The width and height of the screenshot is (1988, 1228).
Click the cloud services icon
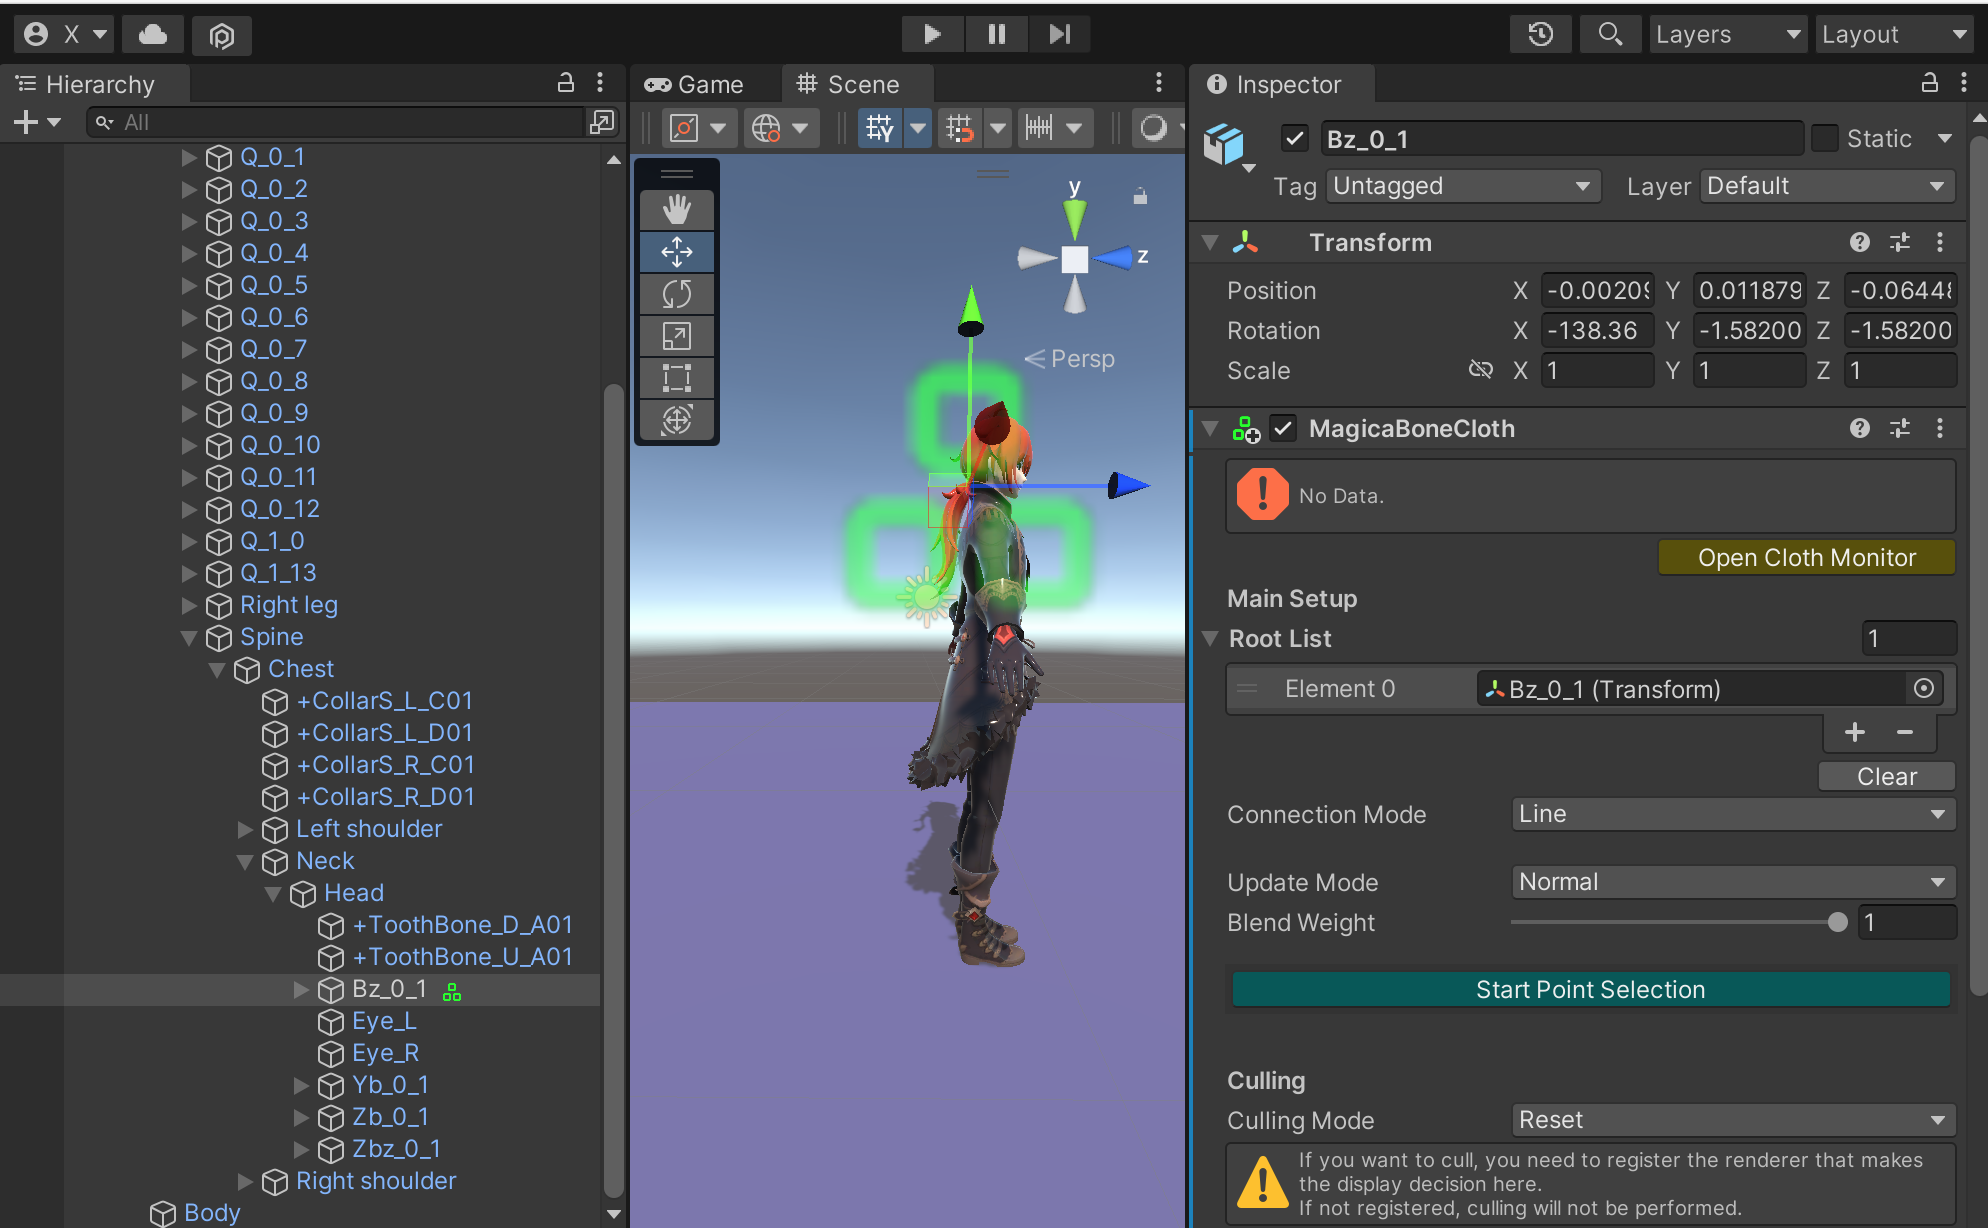pos(153,35)
